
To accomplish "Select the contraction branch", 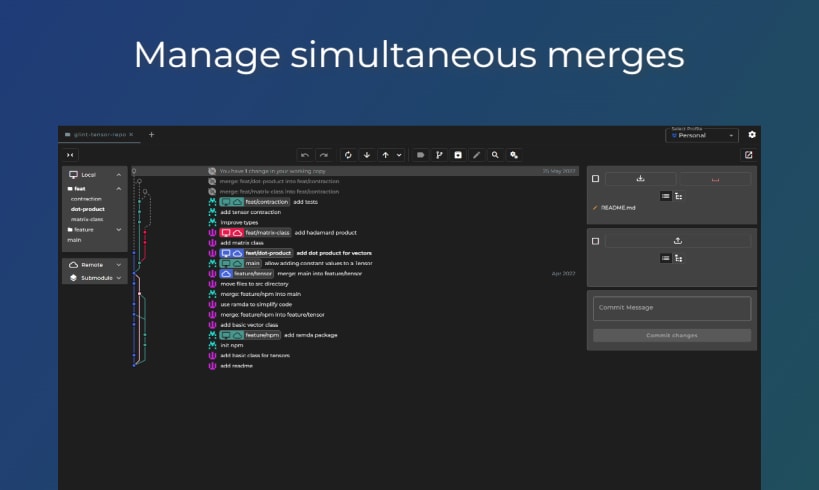I will (86, 199).
